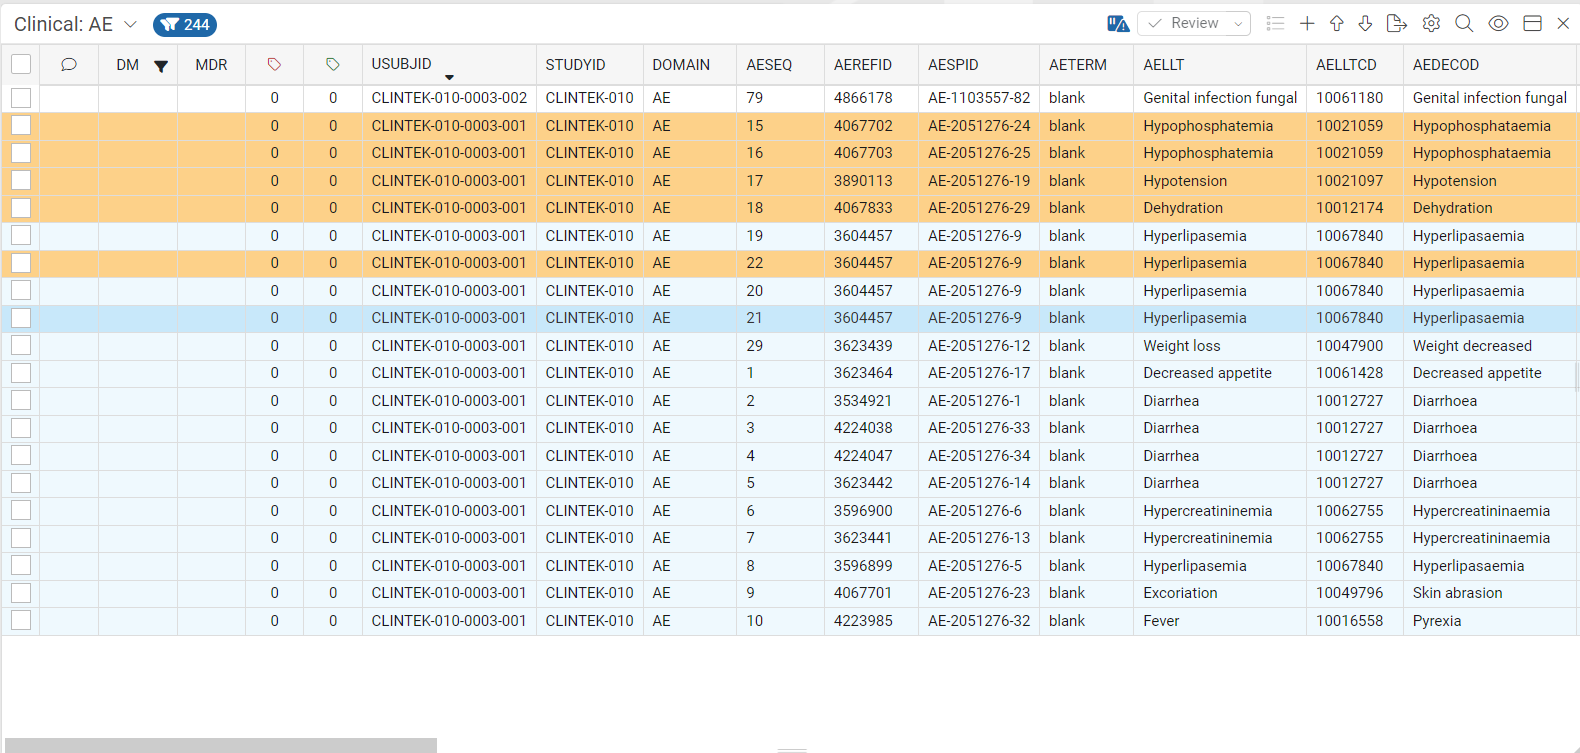Click AESPID cell AE-2051276-33
Screen dimensions: 1580x753
[979, 428]
